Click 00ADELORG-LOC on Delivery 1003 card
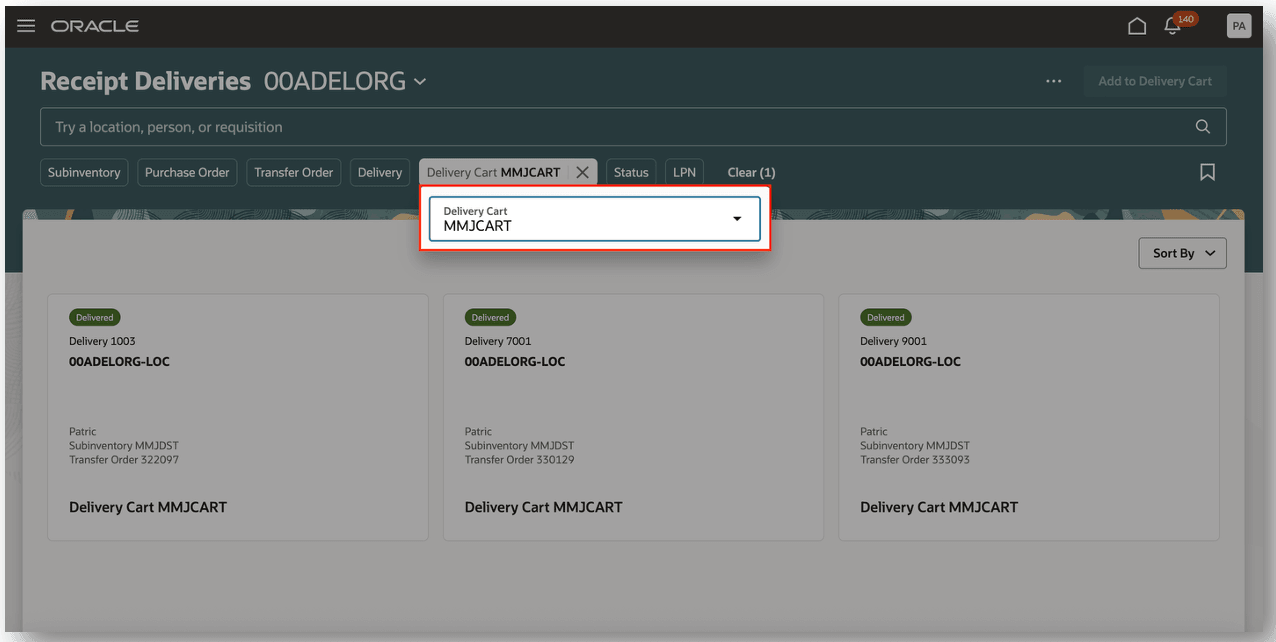This screenshot has width=1276, height=642. (119, 361)
